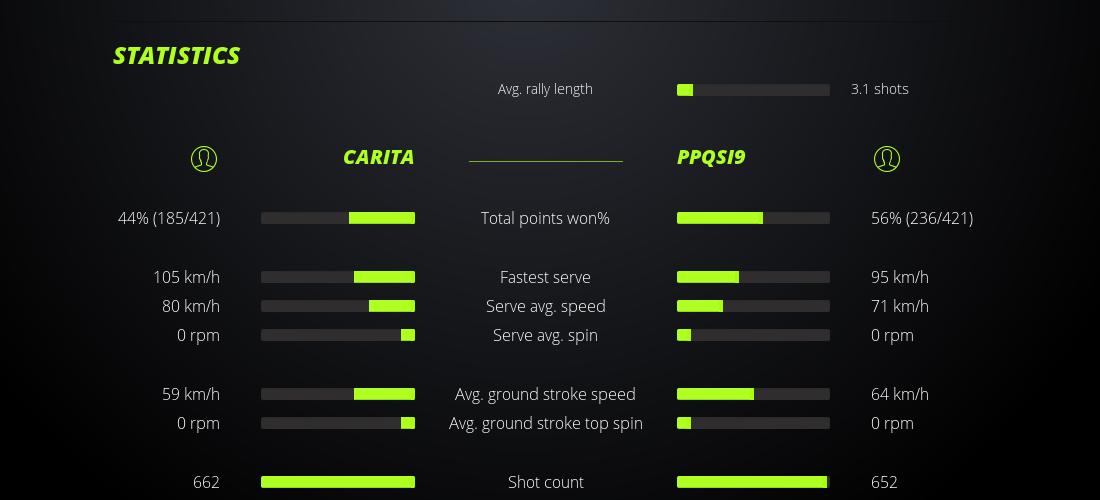Click CARITA's shot count bar
Image resolution: width=1100 pixels, height=500 pixels.
tap(338, 482)
